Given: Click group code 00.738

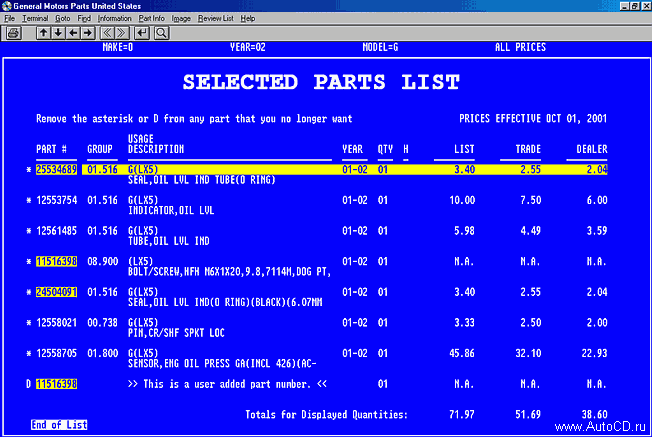Looking at the screenshot, I should pyautogui.click(x=102, y=323).
